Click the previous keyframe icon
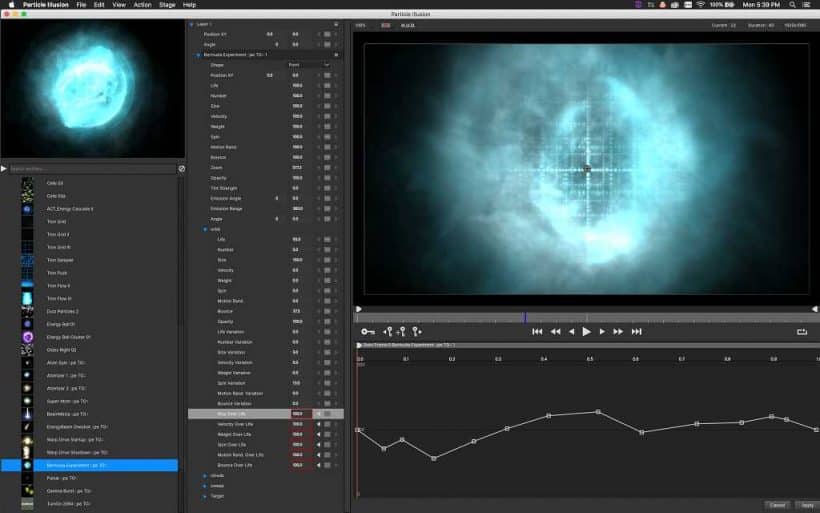 [x=388, y=332]
